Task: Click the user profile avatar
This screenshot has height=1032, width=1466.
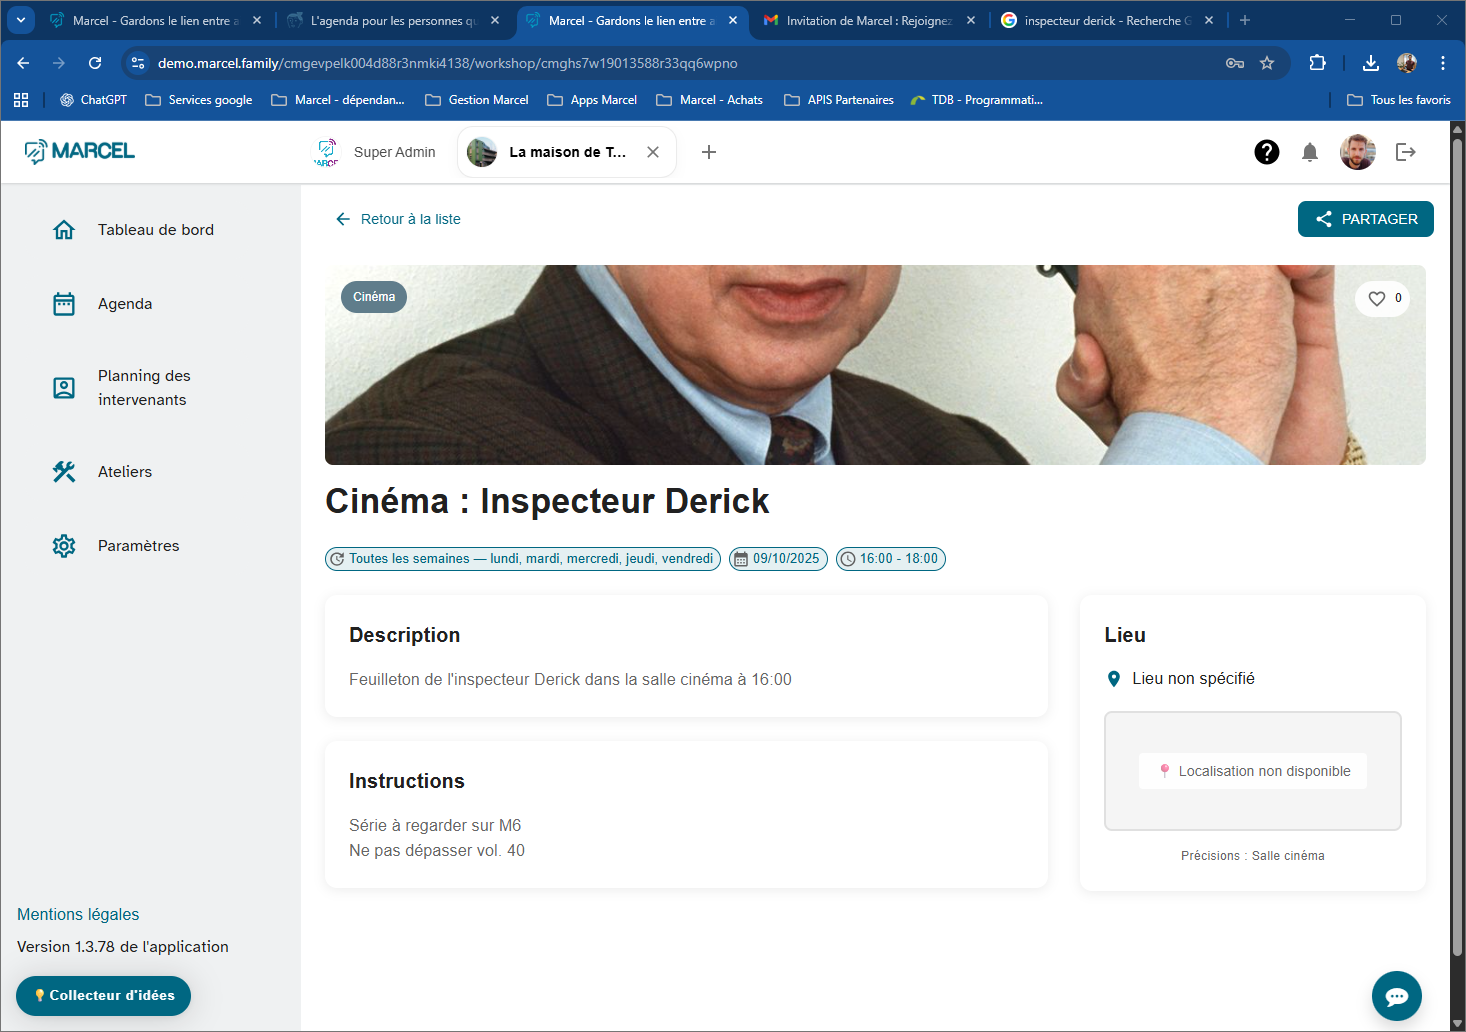Action: [1357, 152]
